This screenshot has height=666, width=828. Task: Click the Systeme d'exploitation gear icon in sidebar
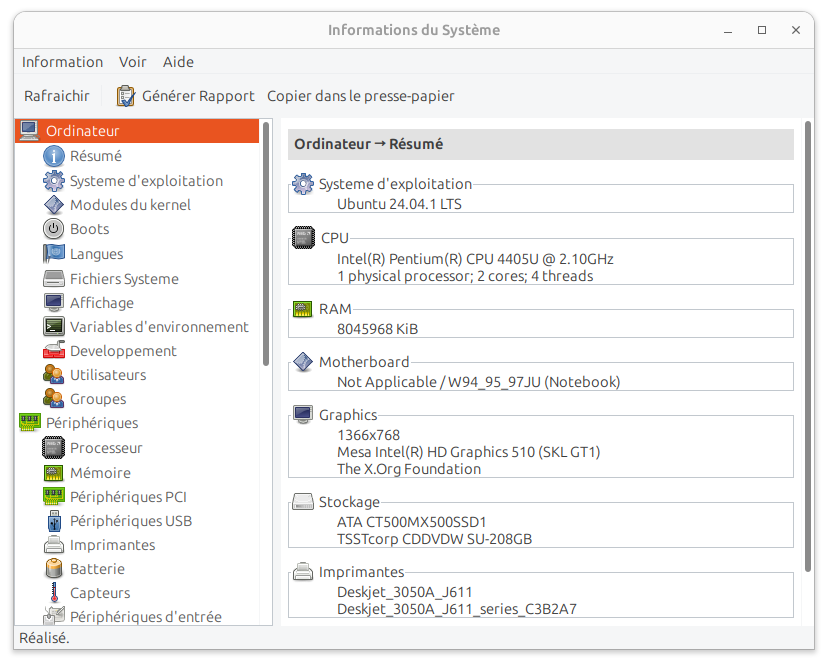point(54,181)
